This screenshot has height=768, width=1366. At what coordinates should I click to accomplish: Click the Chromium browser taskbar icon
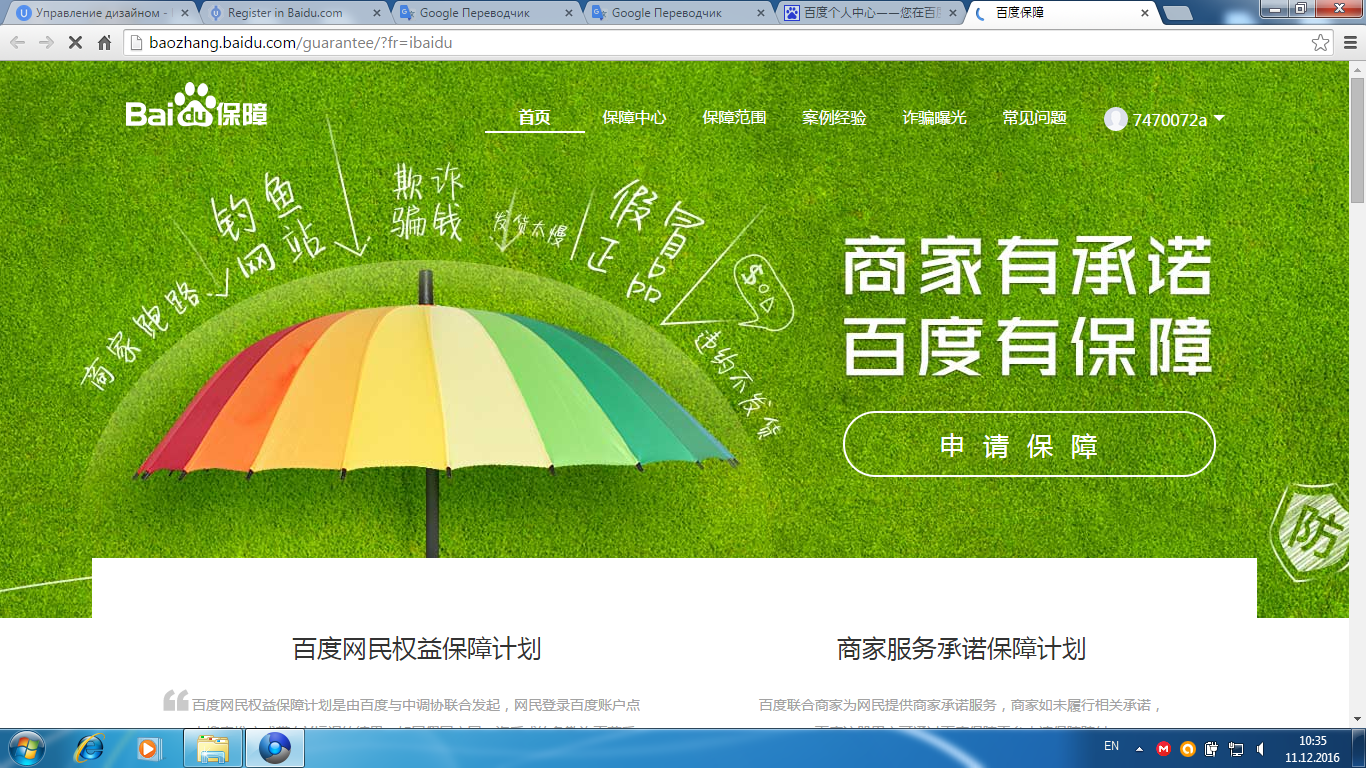click(x=275, y=748)
